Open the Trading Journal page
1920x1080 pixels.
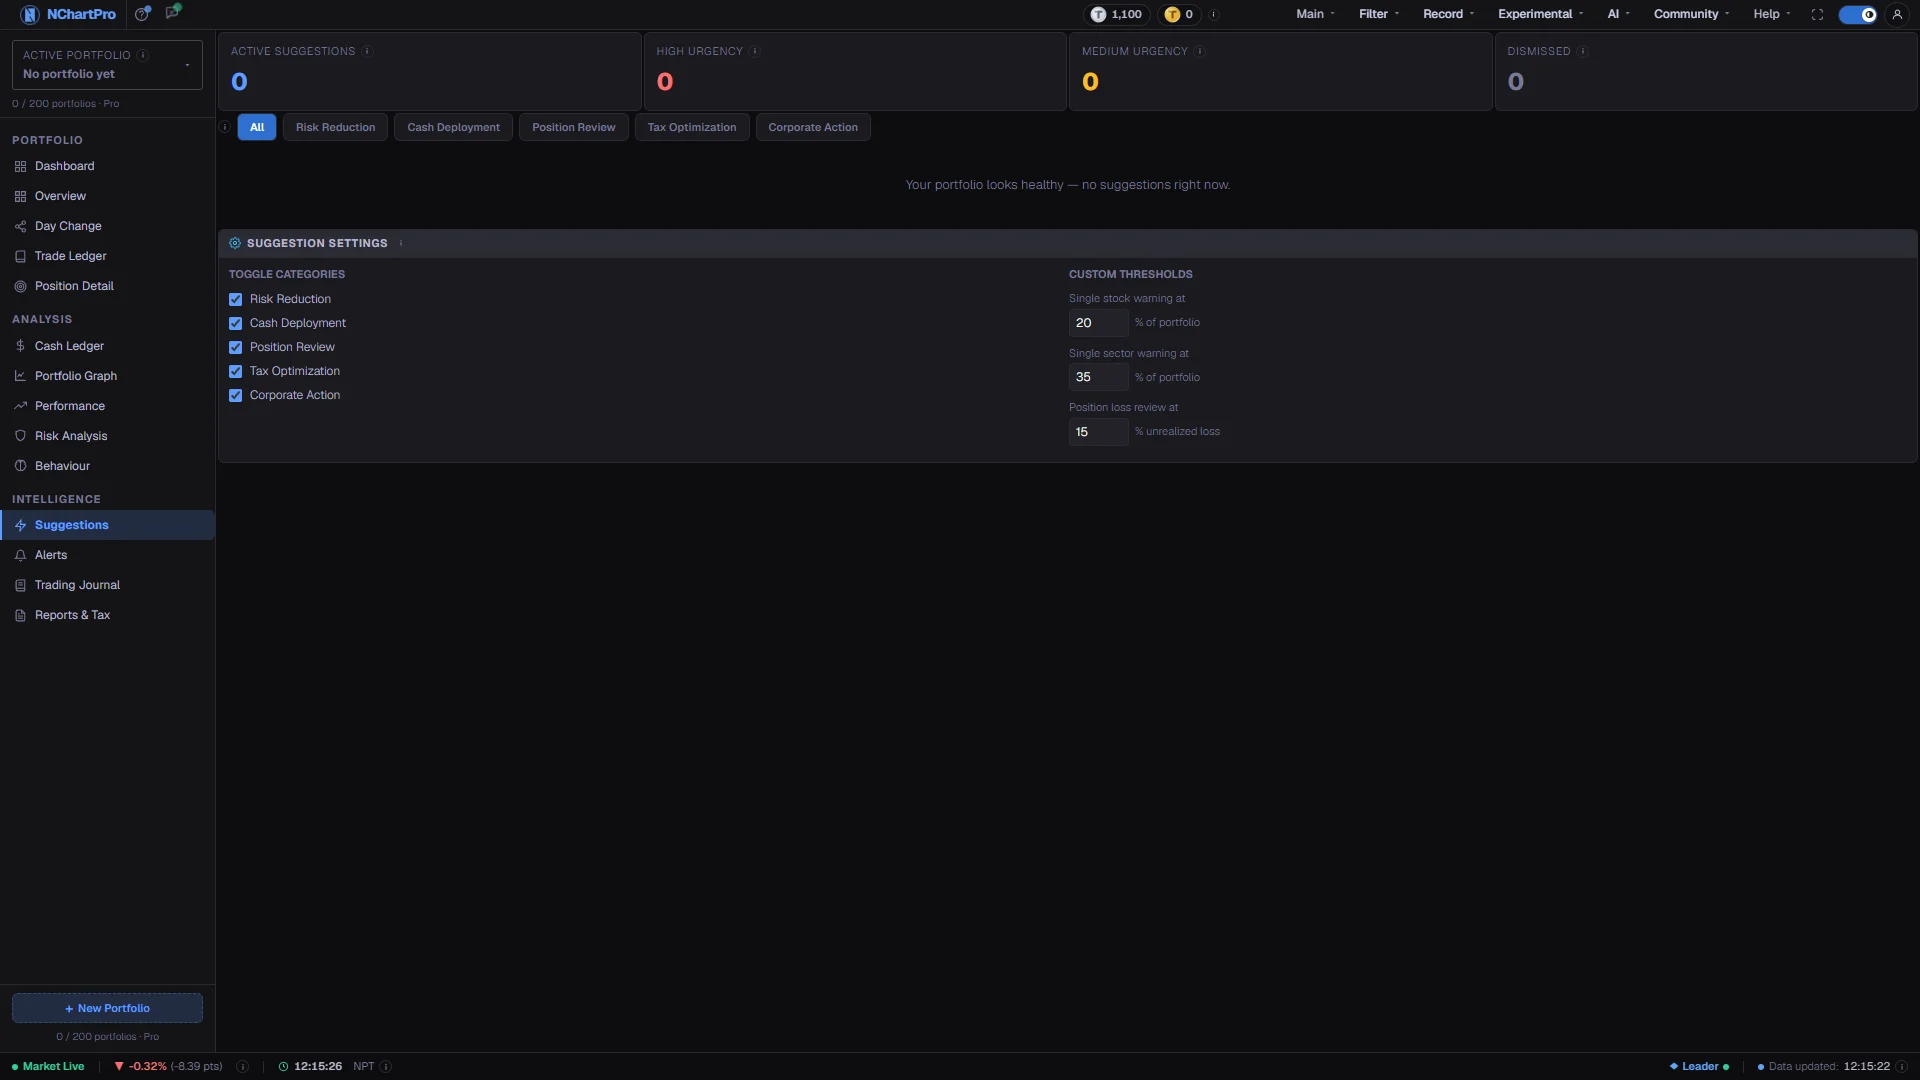coord(107,585)
